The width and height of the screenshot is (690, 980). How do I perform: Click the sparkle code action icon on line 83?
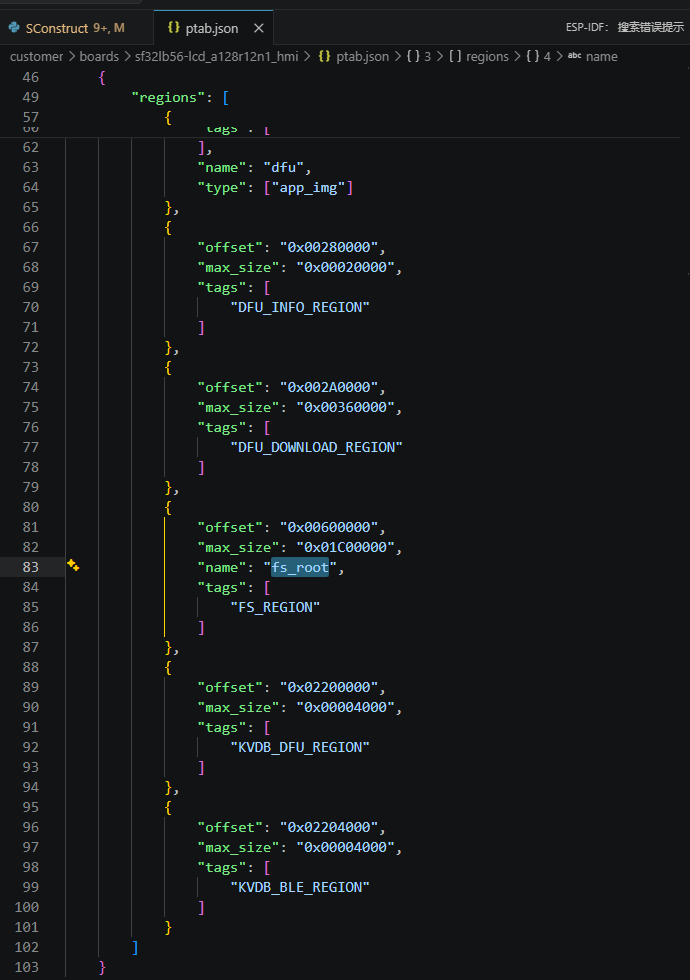[73, 566]
